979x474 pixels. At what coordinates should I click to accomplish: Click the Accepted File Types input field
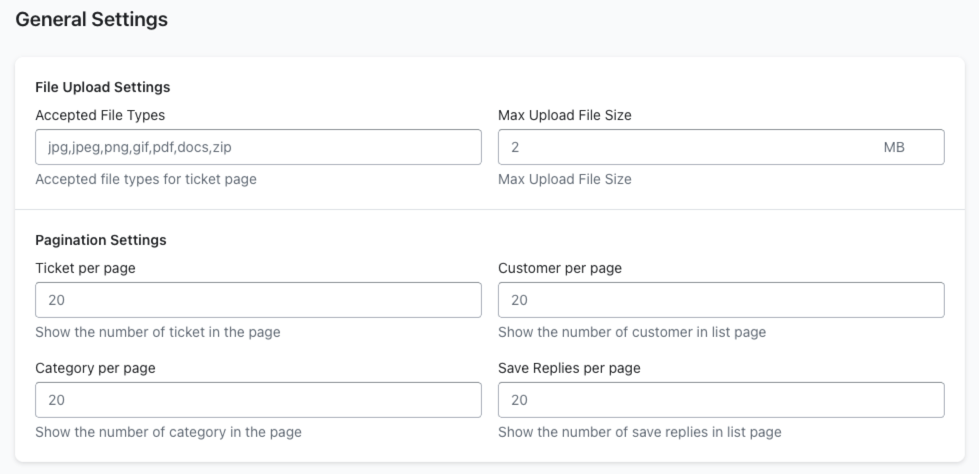click(258, 148)
